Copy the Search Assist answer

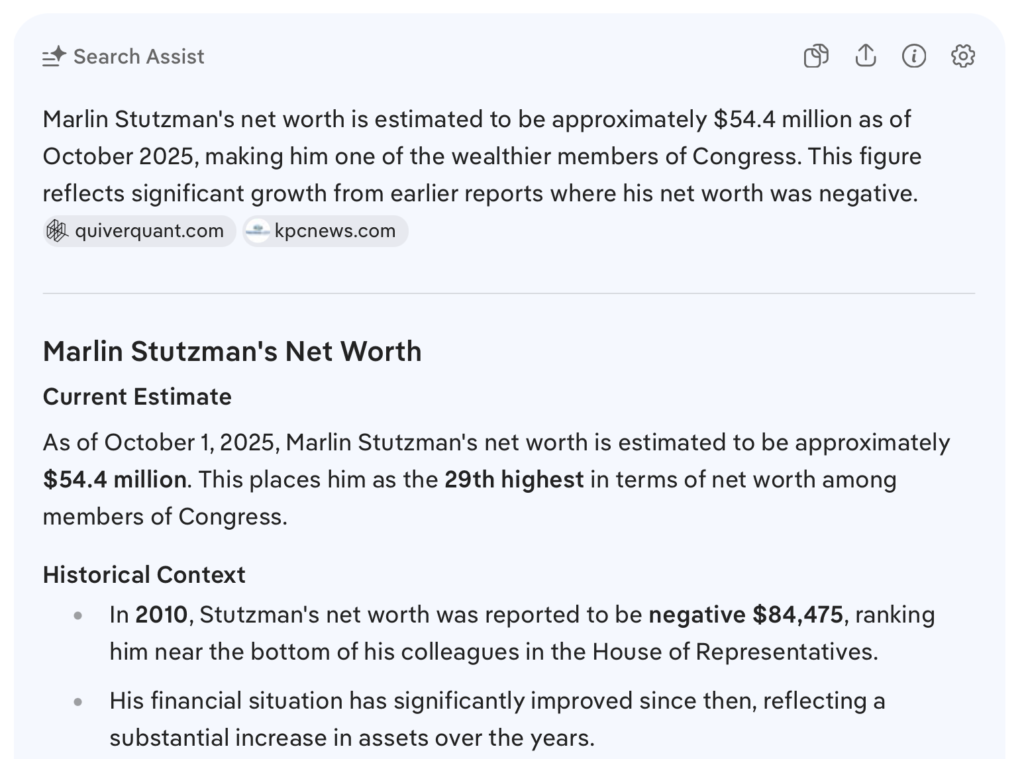816,56
